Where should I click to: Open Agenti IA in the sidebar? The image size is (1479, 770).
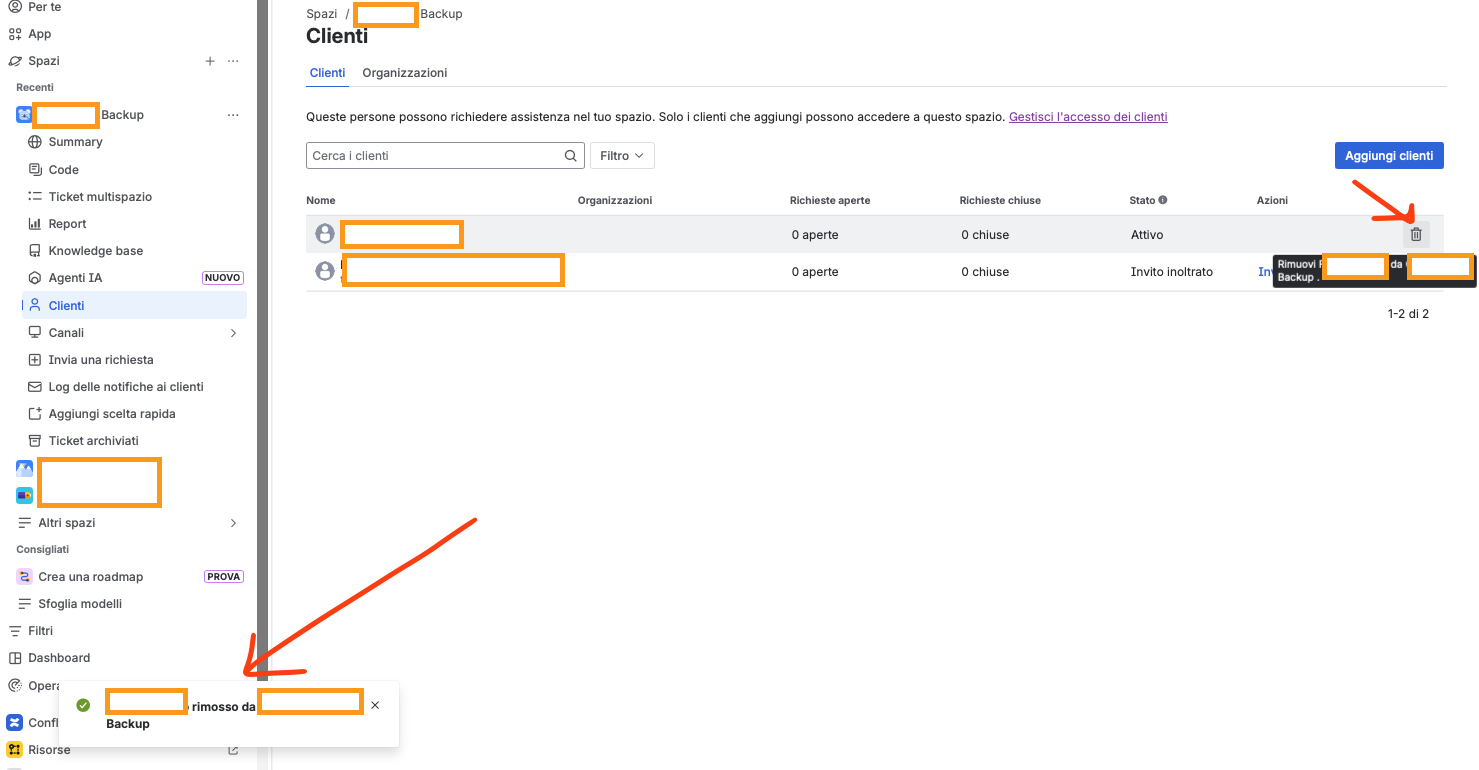pyautogui.click(x=75, y=278)
